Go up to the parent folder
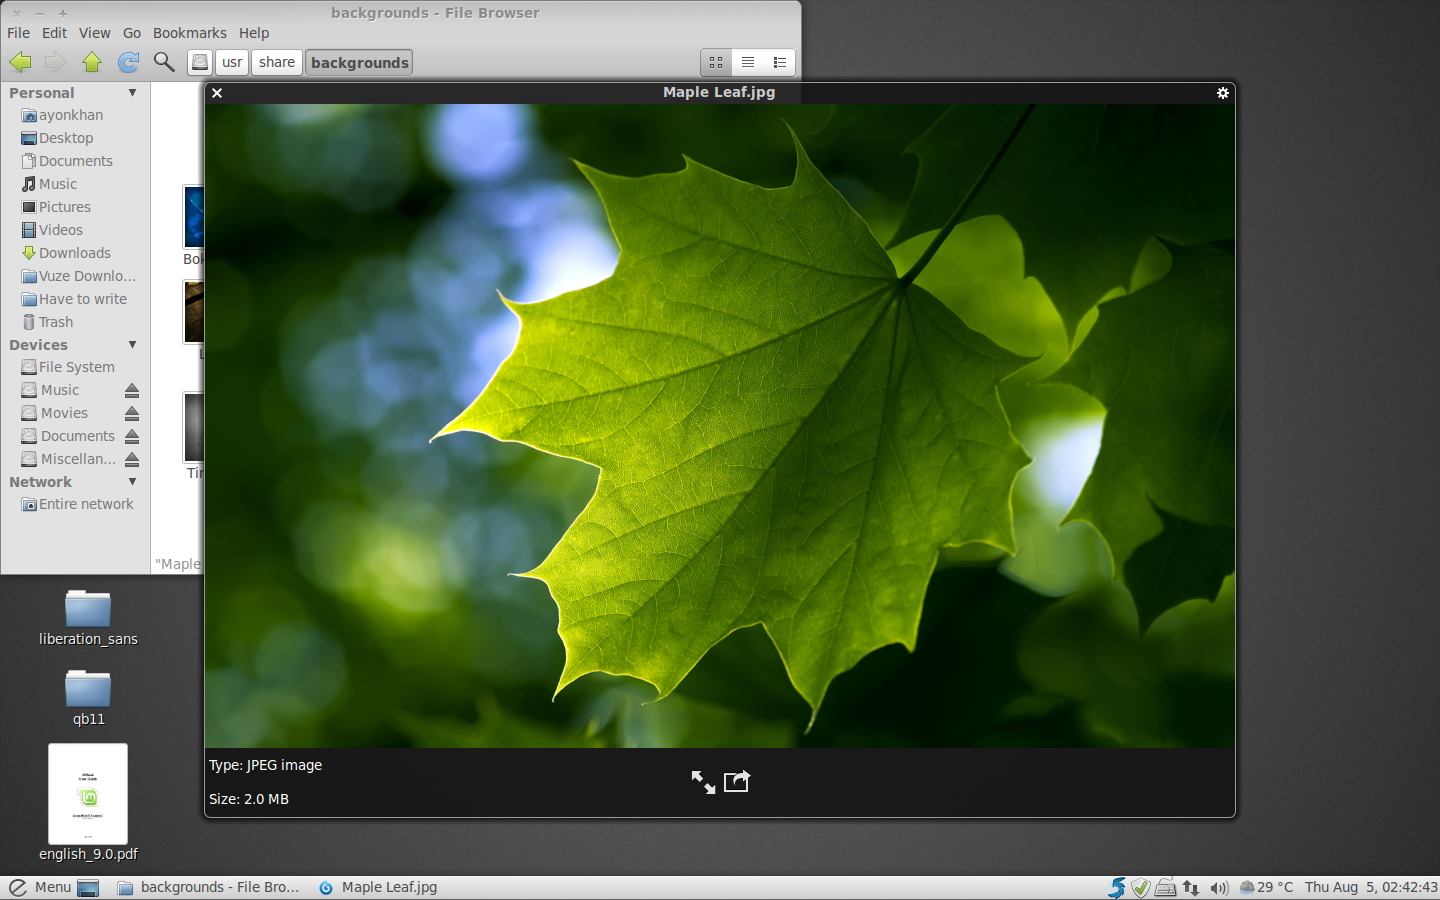Viewport: 1440px width, 900px height. point(92,62)
